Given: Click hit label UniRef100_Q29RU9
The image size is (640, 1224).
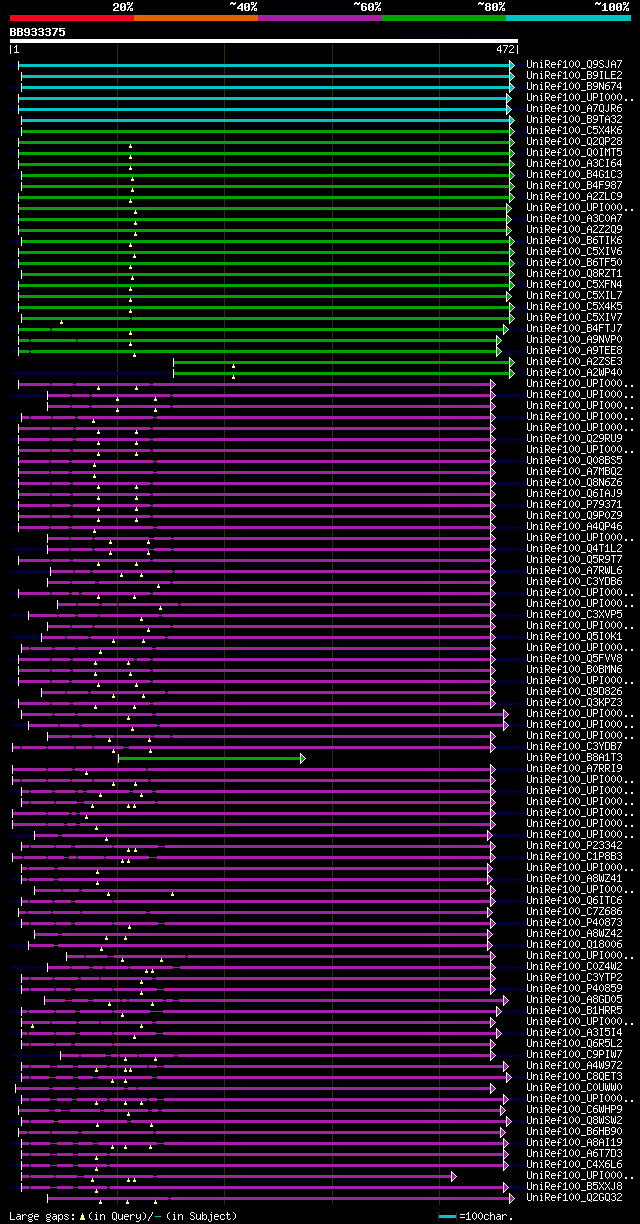Looking at the screenshot, I should click(574, 439).
